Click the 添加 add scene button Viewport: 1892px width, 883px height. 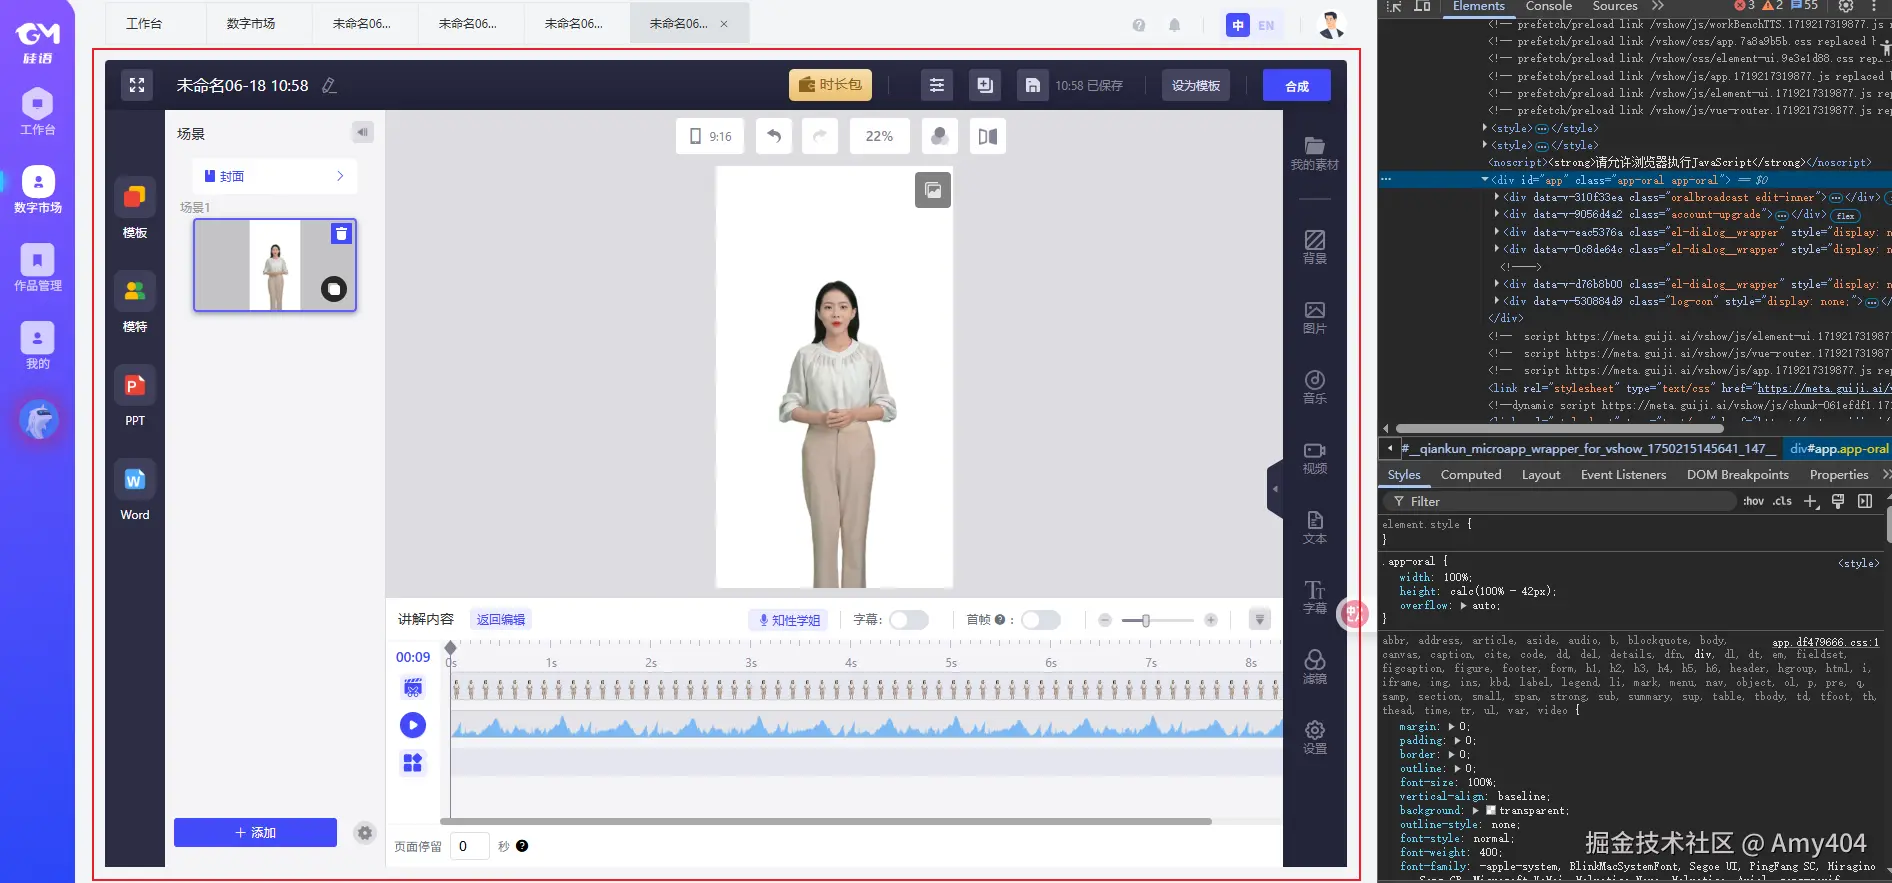255,832
